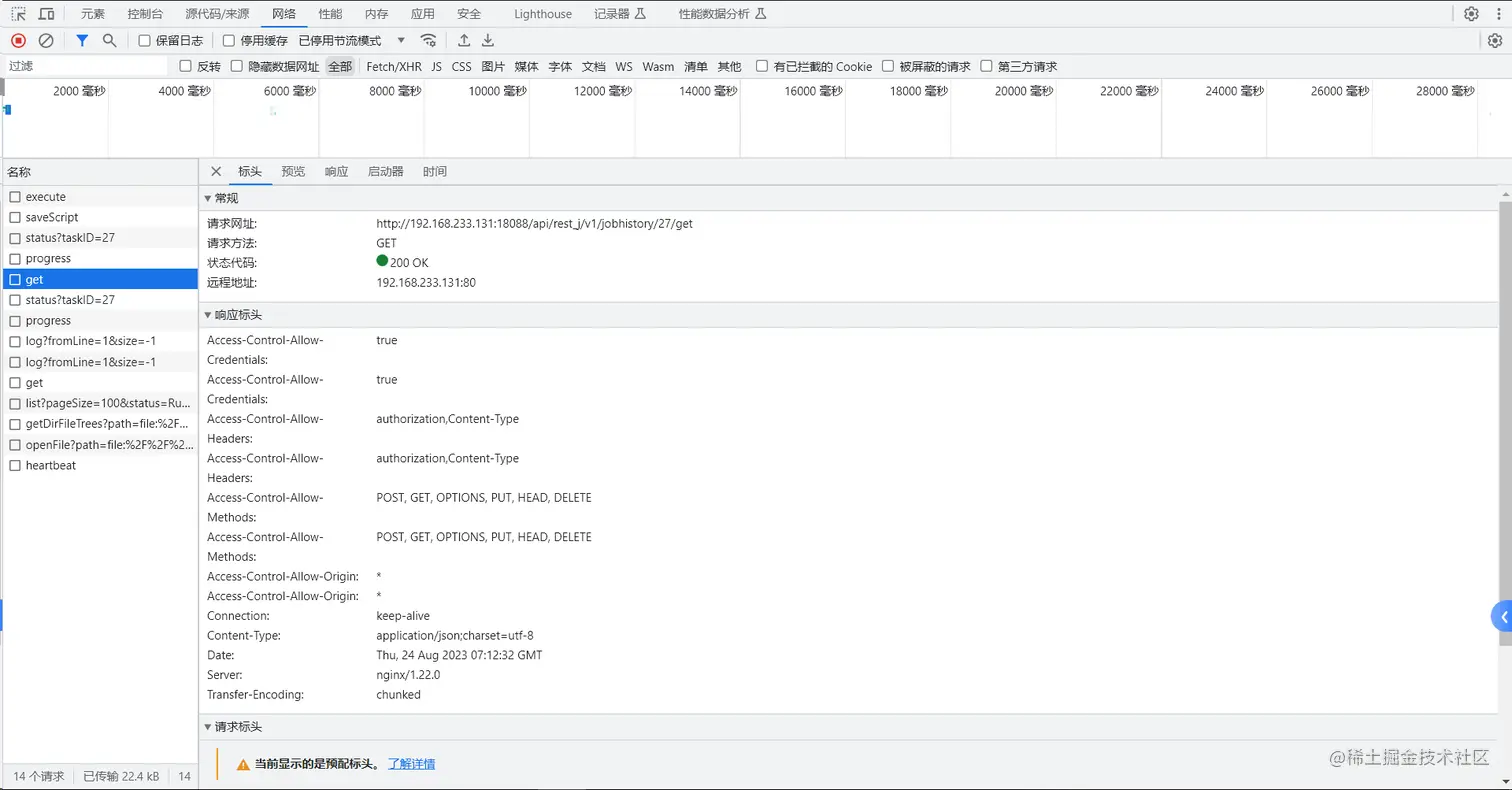The height and width of the screenshot is (790, 1512).
Task: Enable 保留日志 checkbox
Action: pyautogui.click(x=144, y=41)
